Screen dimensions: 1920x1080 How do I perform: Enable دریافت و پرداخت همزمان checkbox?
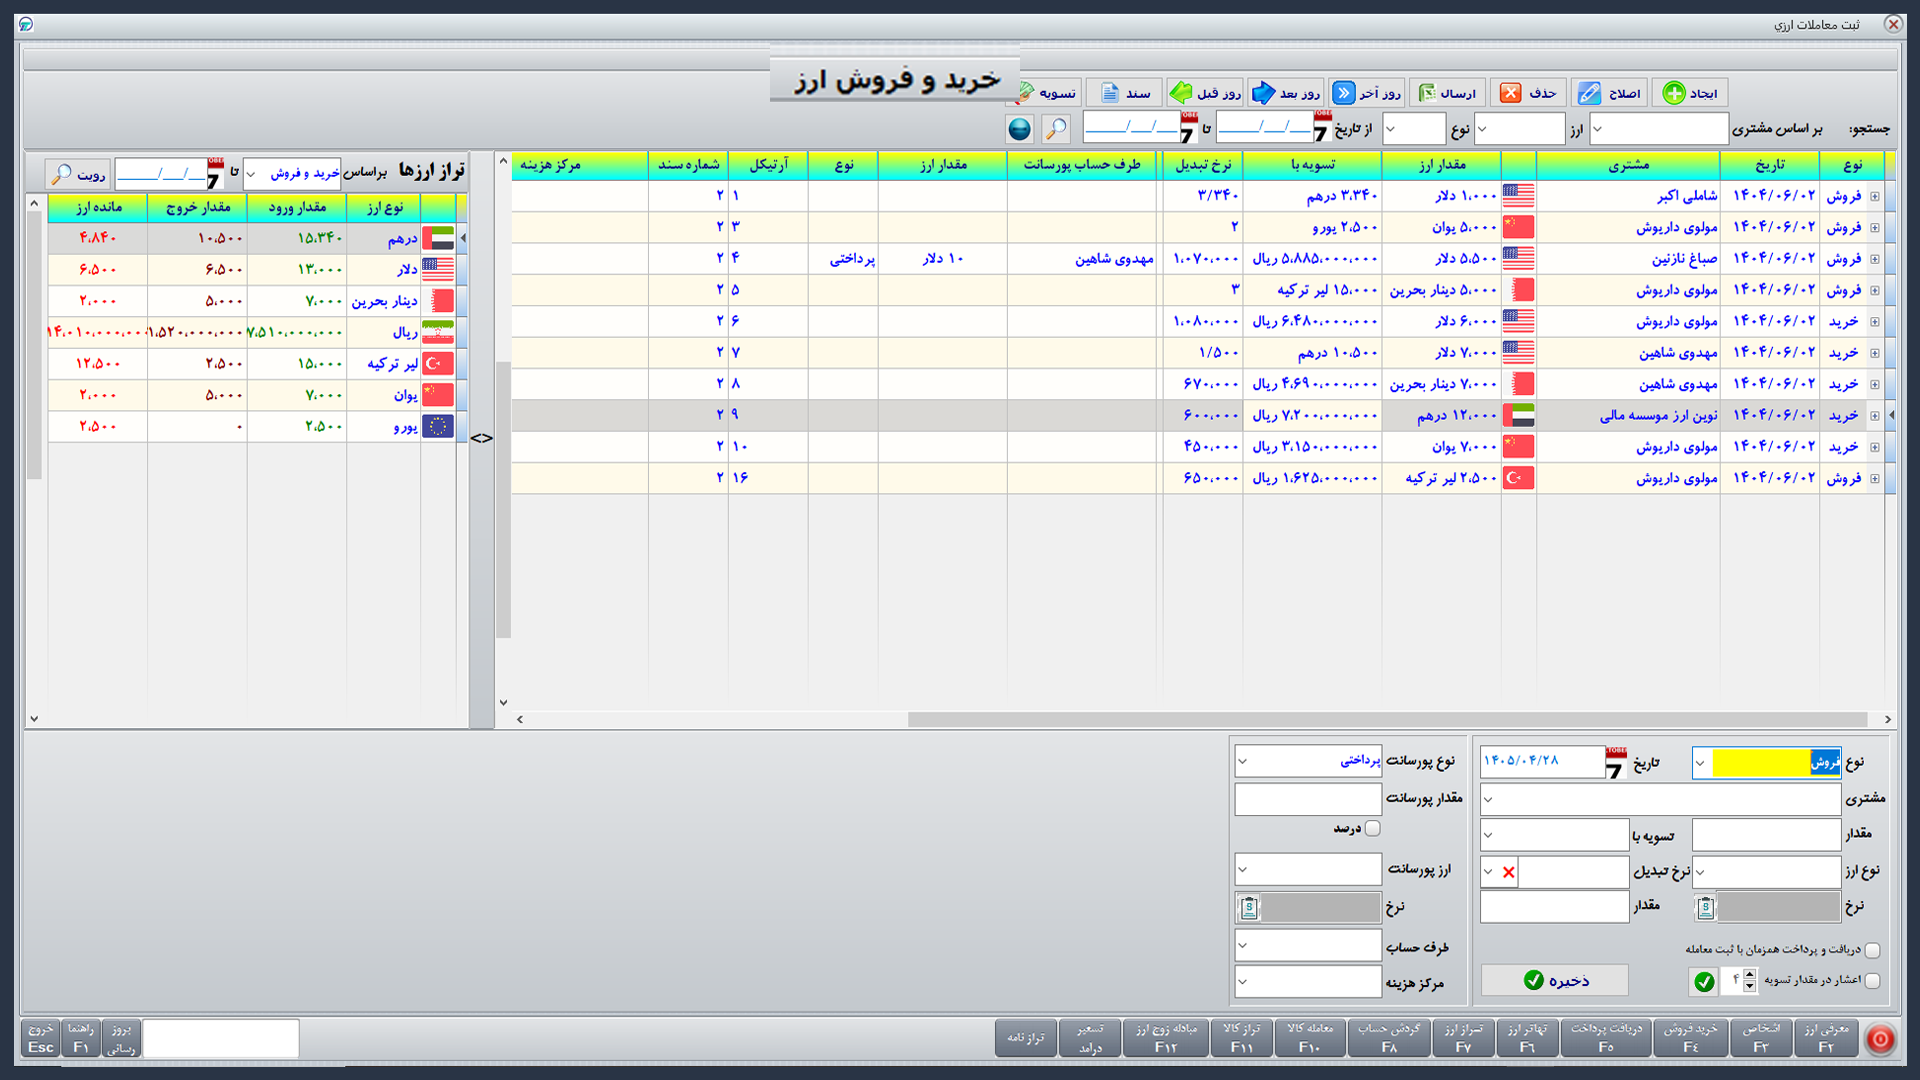click(x=1872, y=950)
